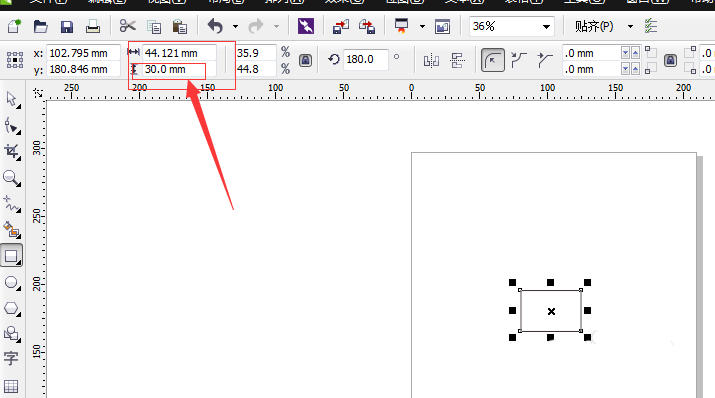
Task: Select the Rectangle tool
Action: pyautogui.click(x=11, y=256)
